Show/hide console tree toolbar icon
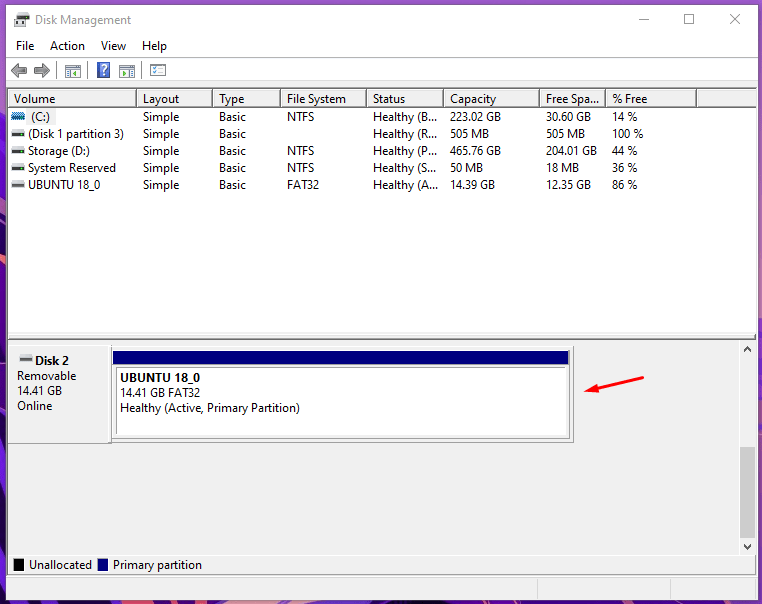Screen dimensions: 762x604 73,71
